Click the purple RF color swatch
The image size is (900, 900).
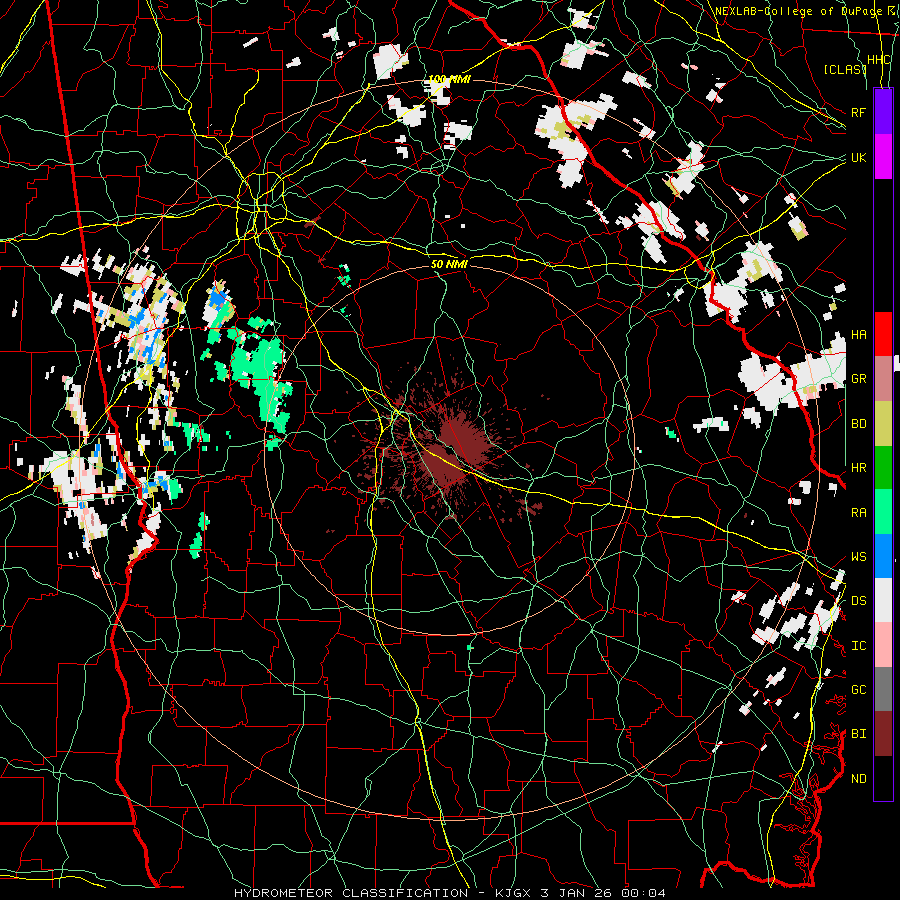(883, 112)
